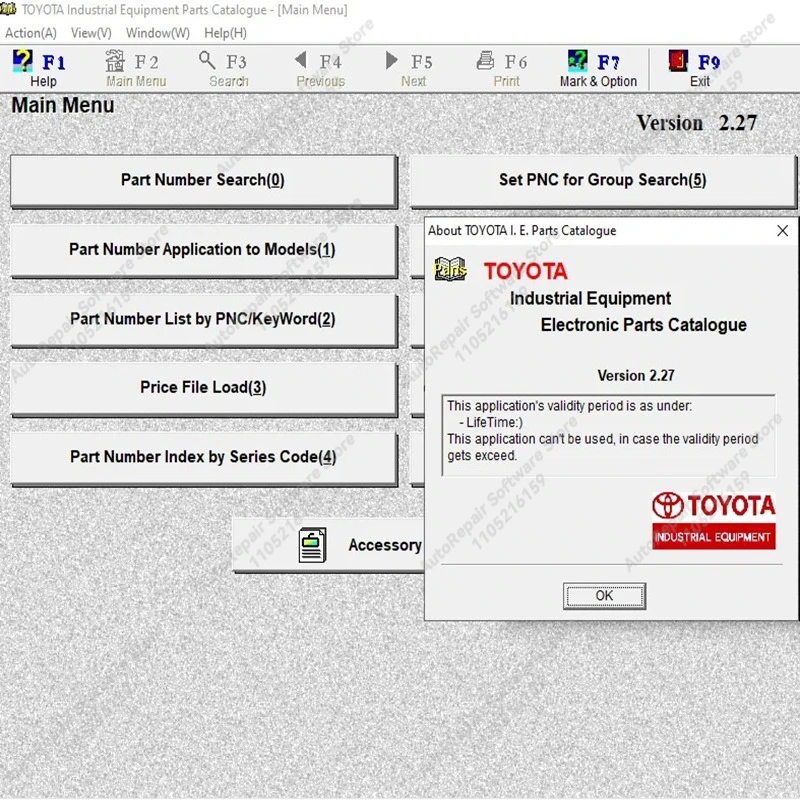Click the Accessory document icon
The height and width of the screenshot is (800, 800).
click(313, 545)
